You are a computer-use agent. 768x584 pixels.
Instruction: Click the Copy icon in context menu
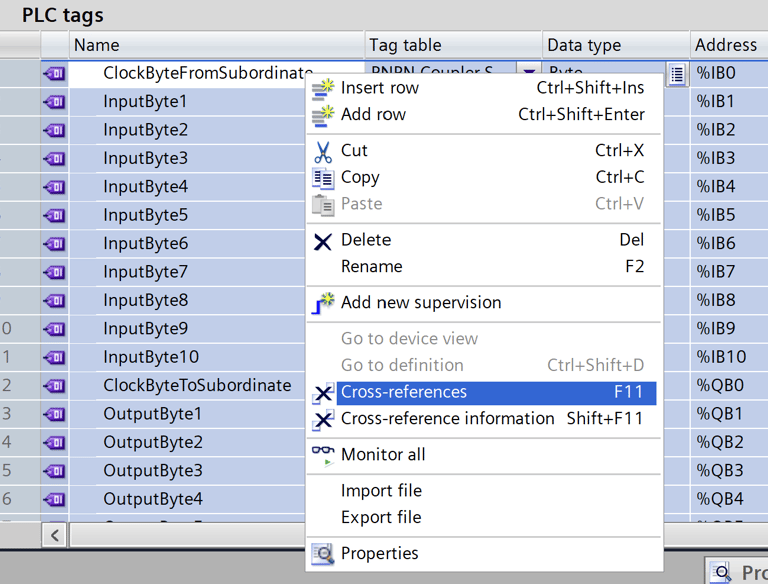click(323, 177)
